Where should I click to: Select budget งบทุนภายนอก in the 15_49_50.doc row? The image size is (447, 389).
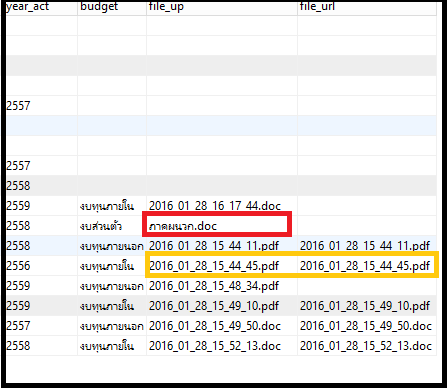click(x=111, y=326)
